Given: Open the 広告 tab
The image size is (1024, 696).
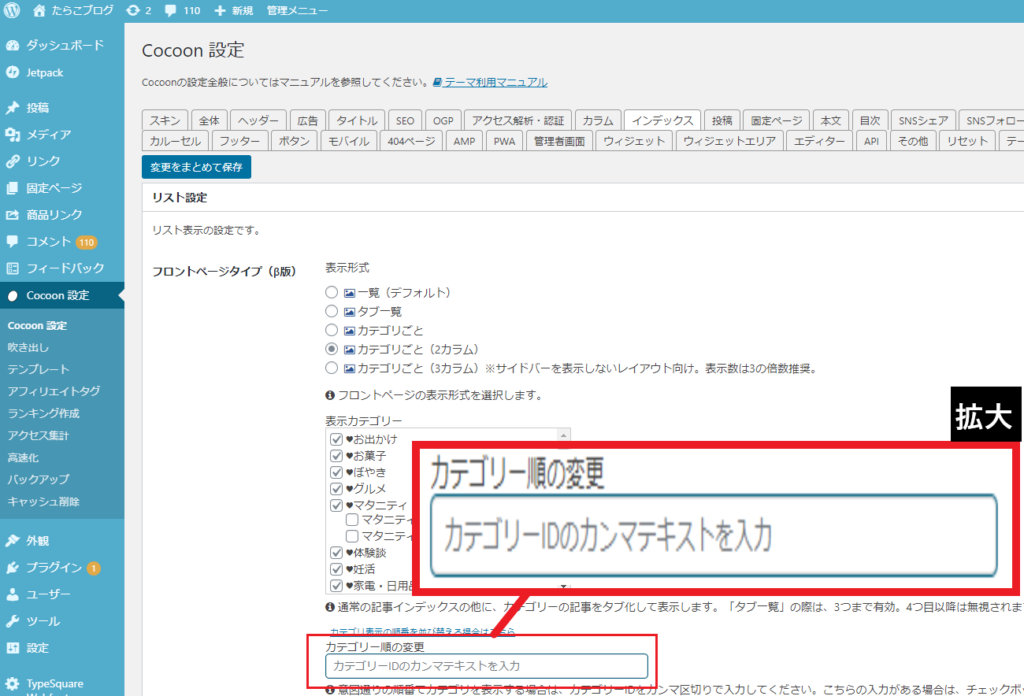Looking at the screenshot, I should [308, 120].
